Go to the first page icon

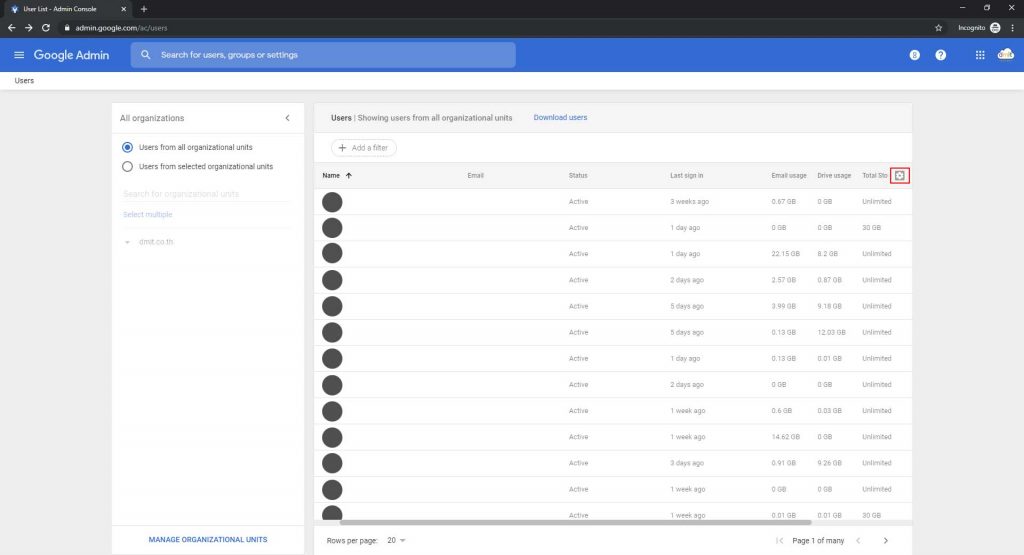click(x=779, y=540)
